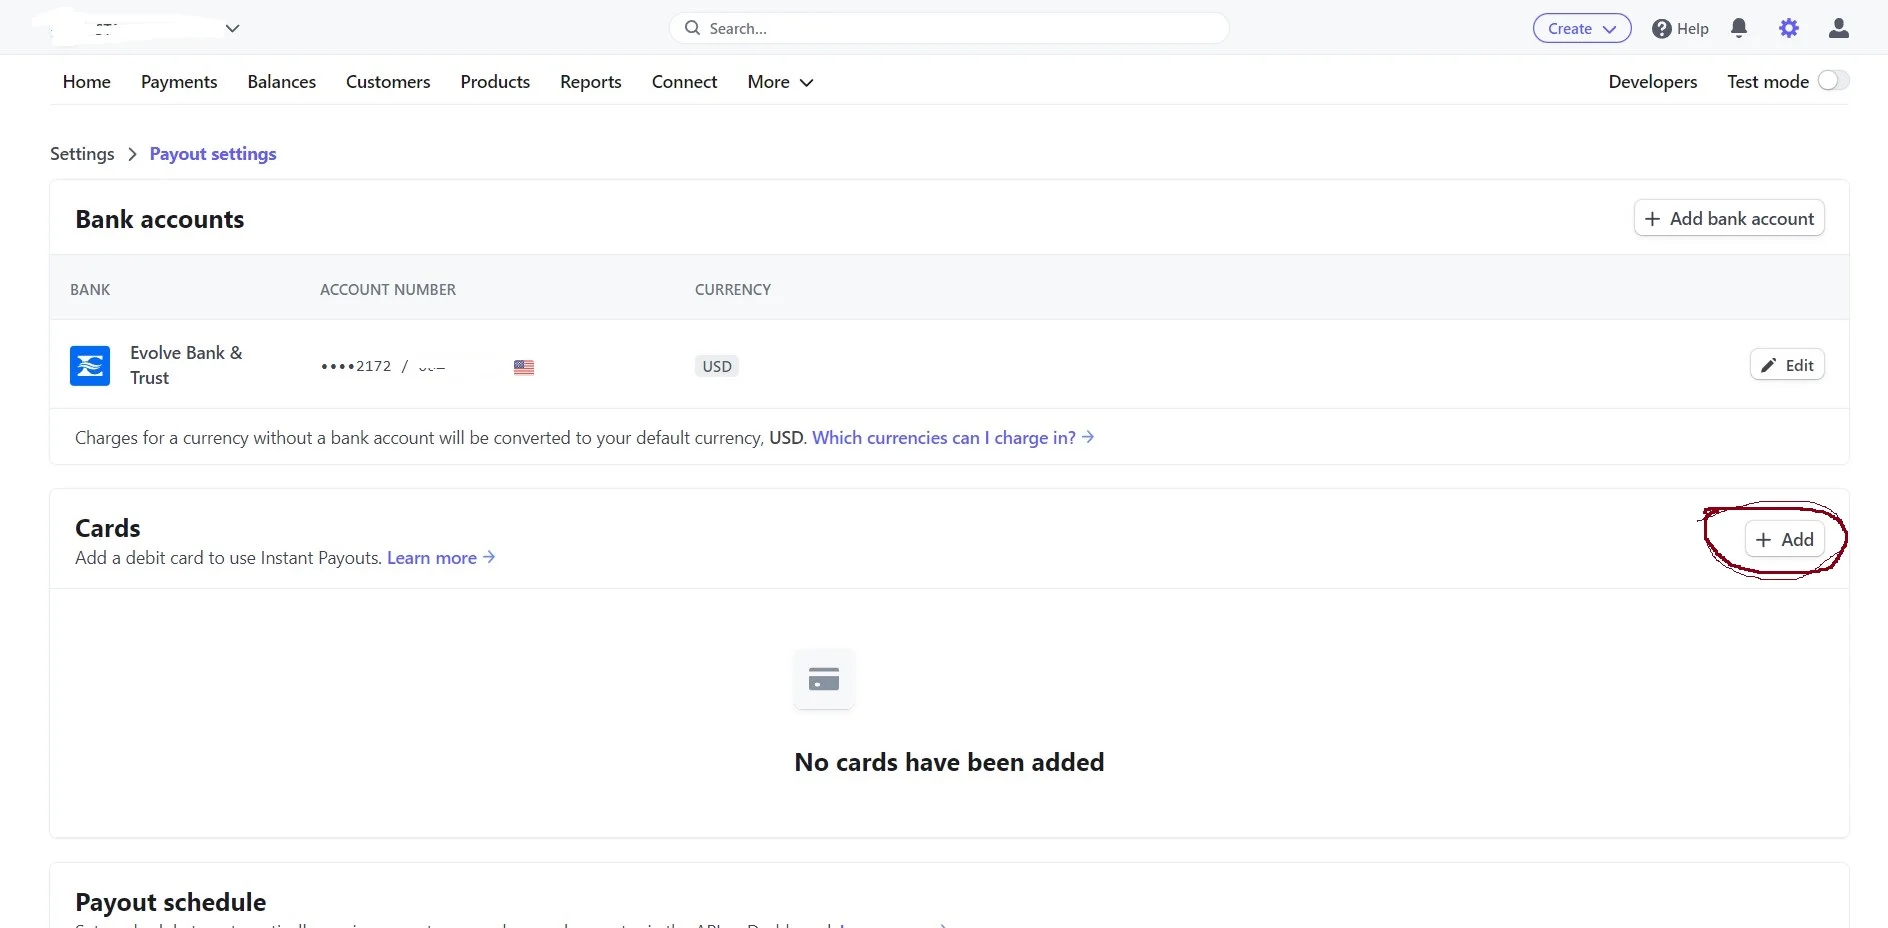Click the empty-state card icon
This screenshot has height=928, width=1888.
pos(824,680)
